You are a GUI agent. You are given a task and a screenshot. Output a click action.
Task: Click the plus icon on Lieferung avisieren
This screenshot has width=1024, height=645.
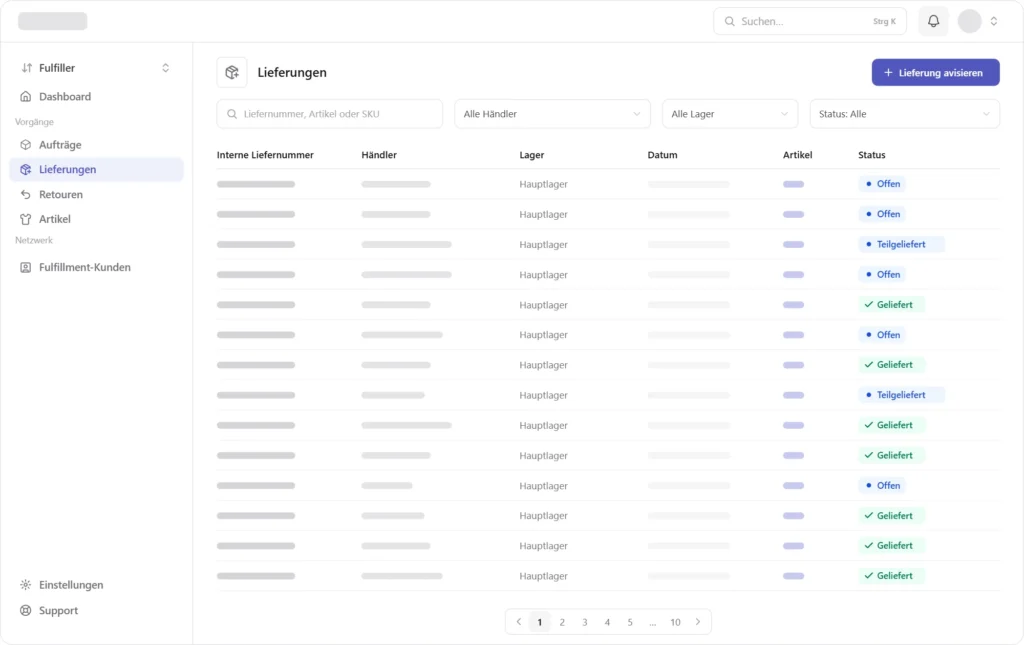(888, 72)
